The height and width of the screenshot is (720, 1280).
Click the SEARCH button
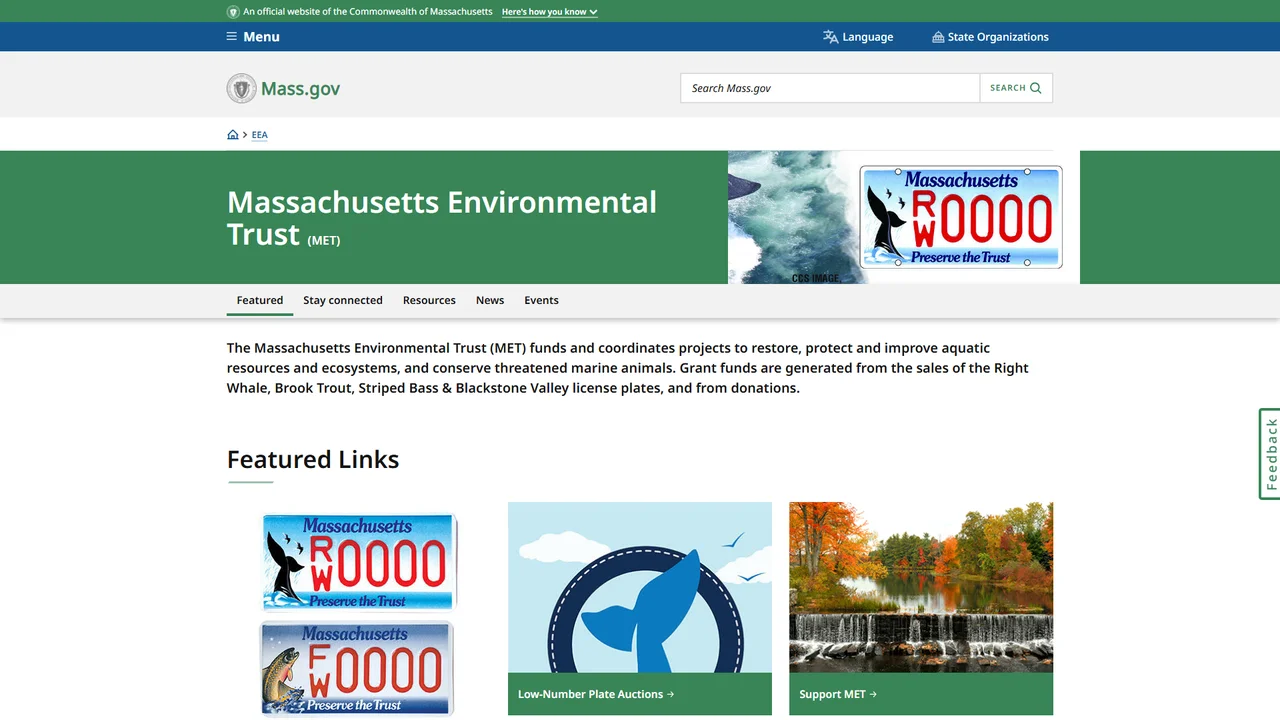(1016, 88)
